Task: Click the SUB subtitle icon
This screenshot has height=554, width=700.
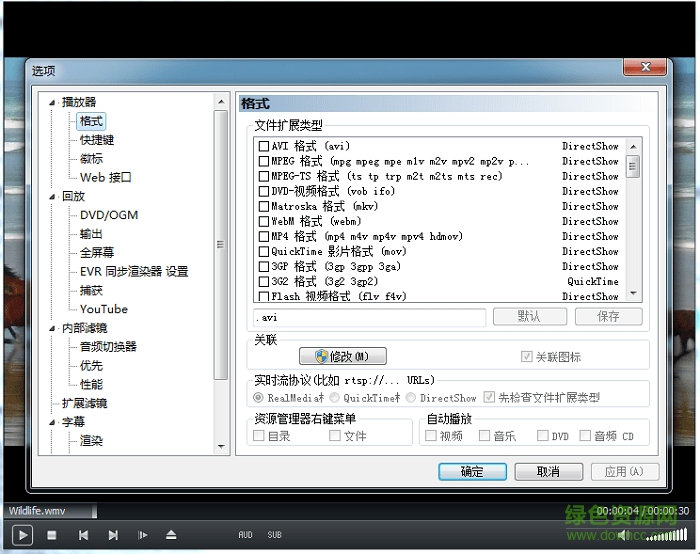Action: pos(274,535)
